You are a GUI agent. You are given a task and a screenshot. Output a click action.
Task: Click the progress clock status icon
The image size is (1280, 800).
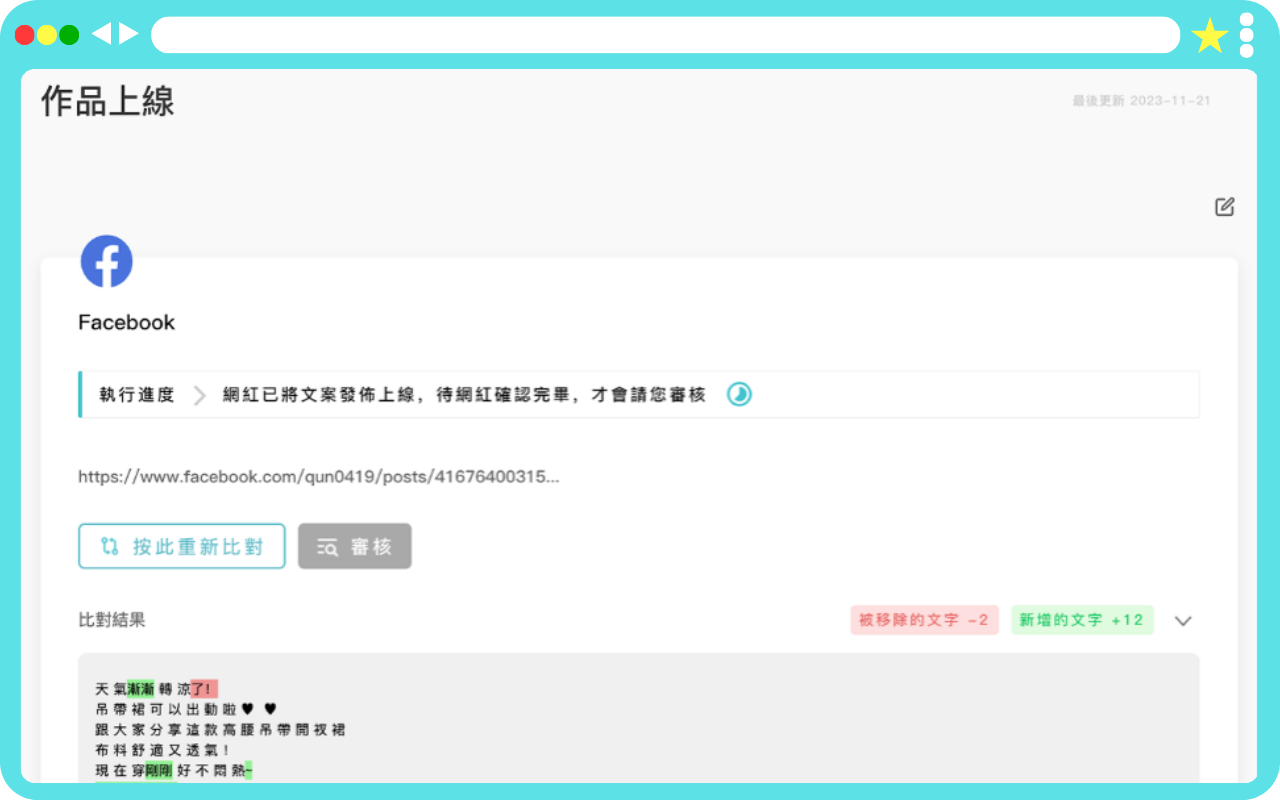click(x=739, y=394)
